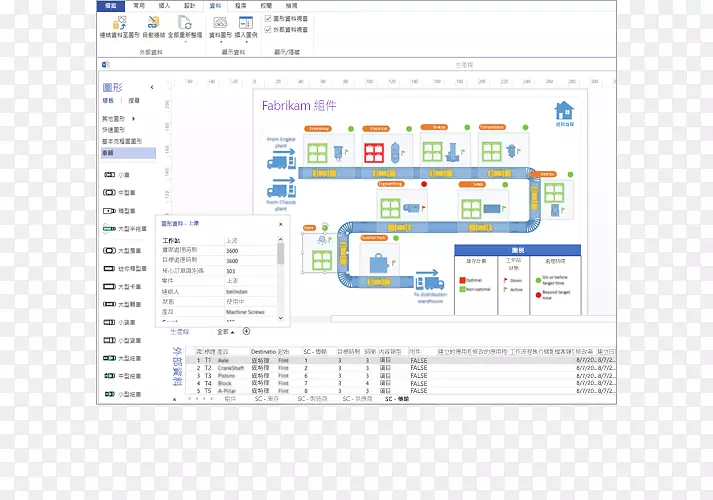
Task: Select the bold active SC data tab
Action: tap(397, 399)
